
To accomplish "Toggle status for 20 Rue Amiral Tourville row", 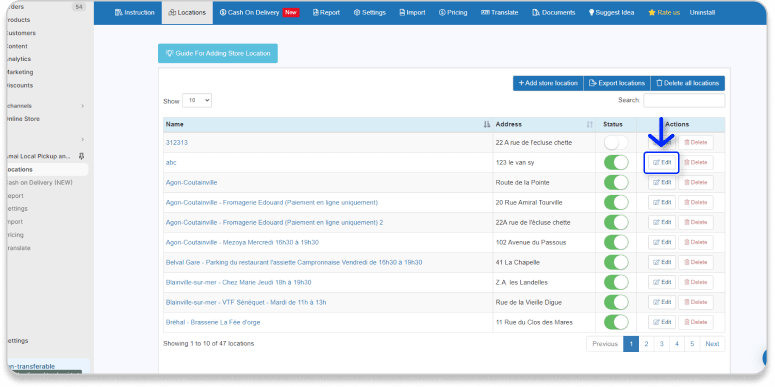I will [x=616, y=202].
